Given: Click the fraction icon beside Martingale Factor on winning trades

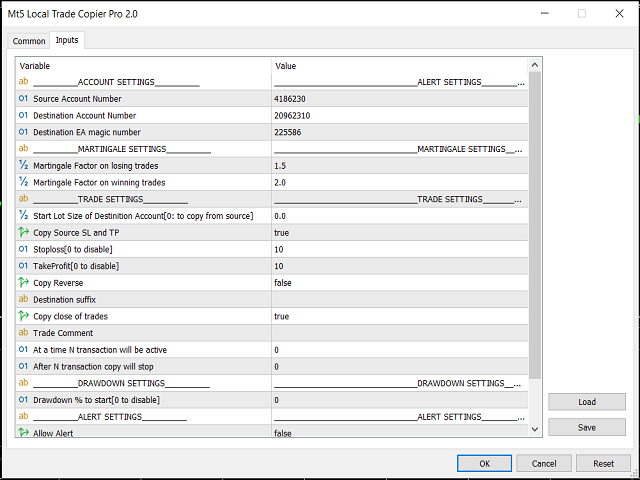Looking at the screenshot, I should (x=23, y=182).
